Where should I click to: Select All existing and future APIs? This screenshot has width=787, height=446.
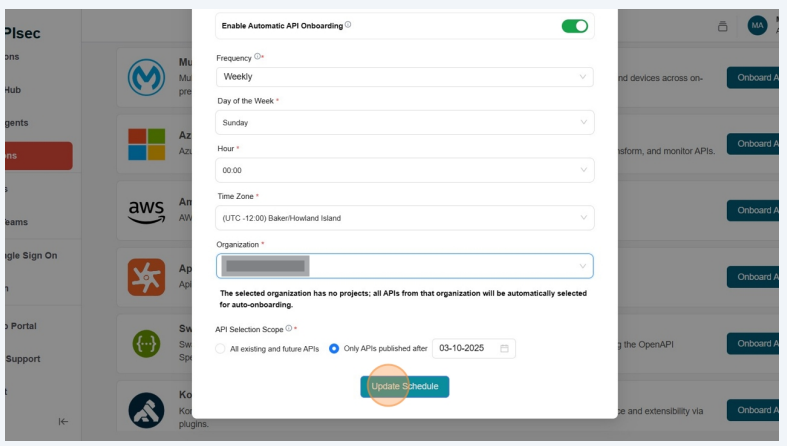(x=221, y=348)
